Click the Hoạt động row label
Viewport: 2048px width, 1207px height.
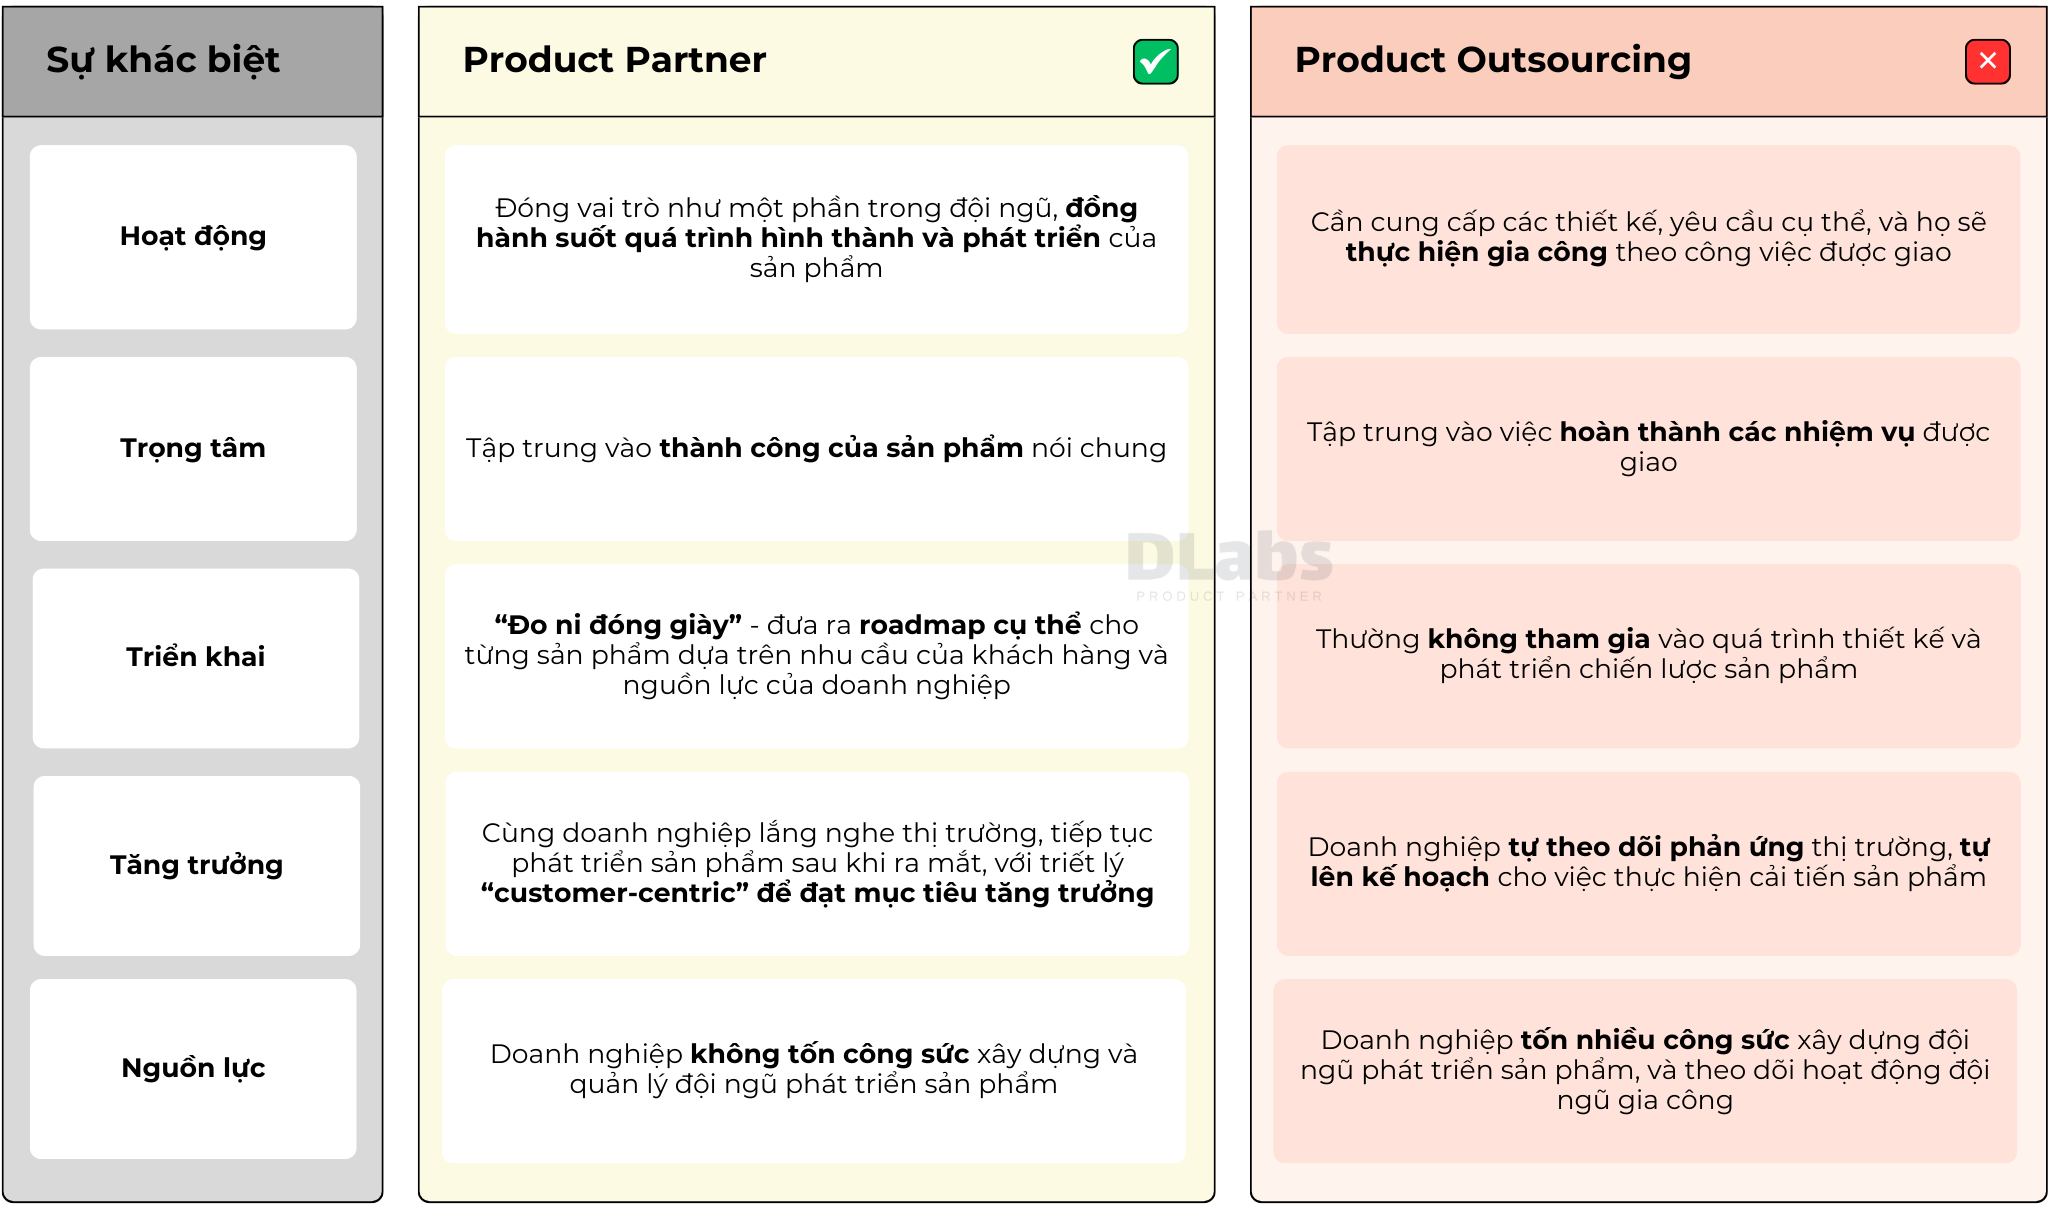[x=193, y=237]
